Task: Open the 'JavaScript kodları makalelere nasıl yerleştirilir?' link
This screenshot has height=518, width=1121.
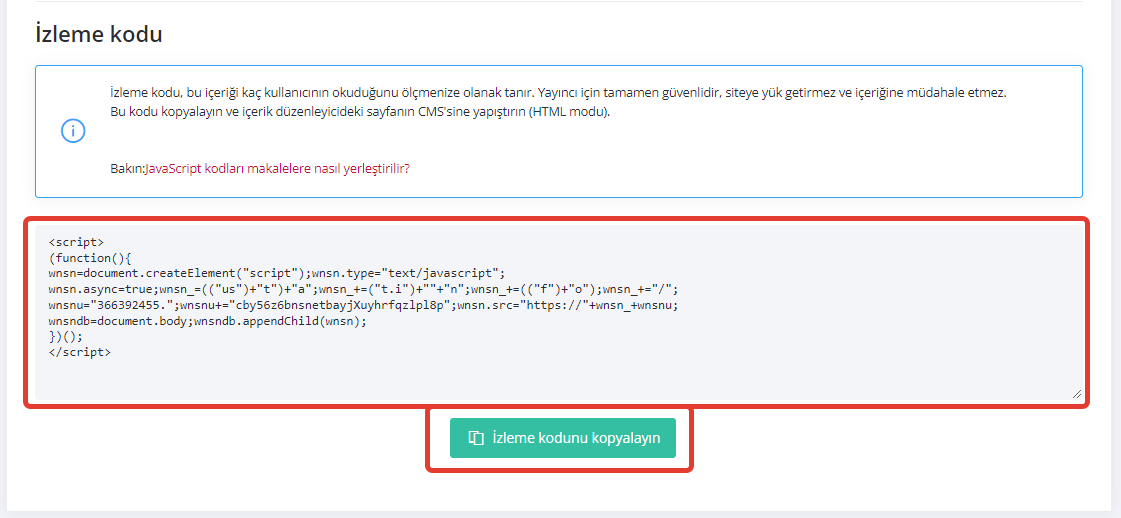Action: [x=277, y=169]
